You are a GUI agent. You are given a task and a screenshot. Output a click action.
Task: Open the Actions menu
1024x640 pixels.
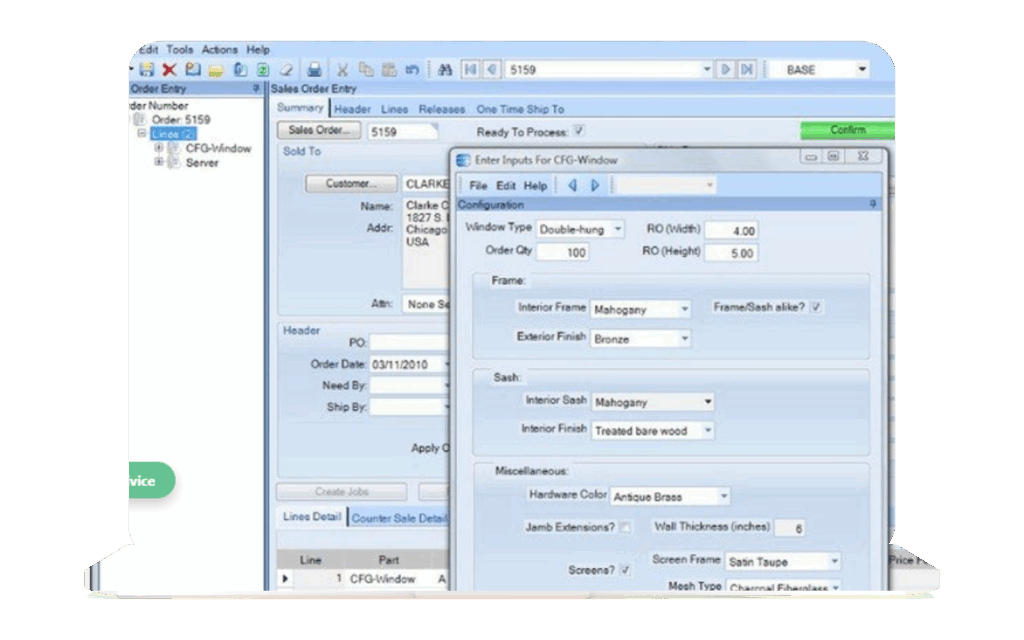pyautogui.click(x=220, y=49)
